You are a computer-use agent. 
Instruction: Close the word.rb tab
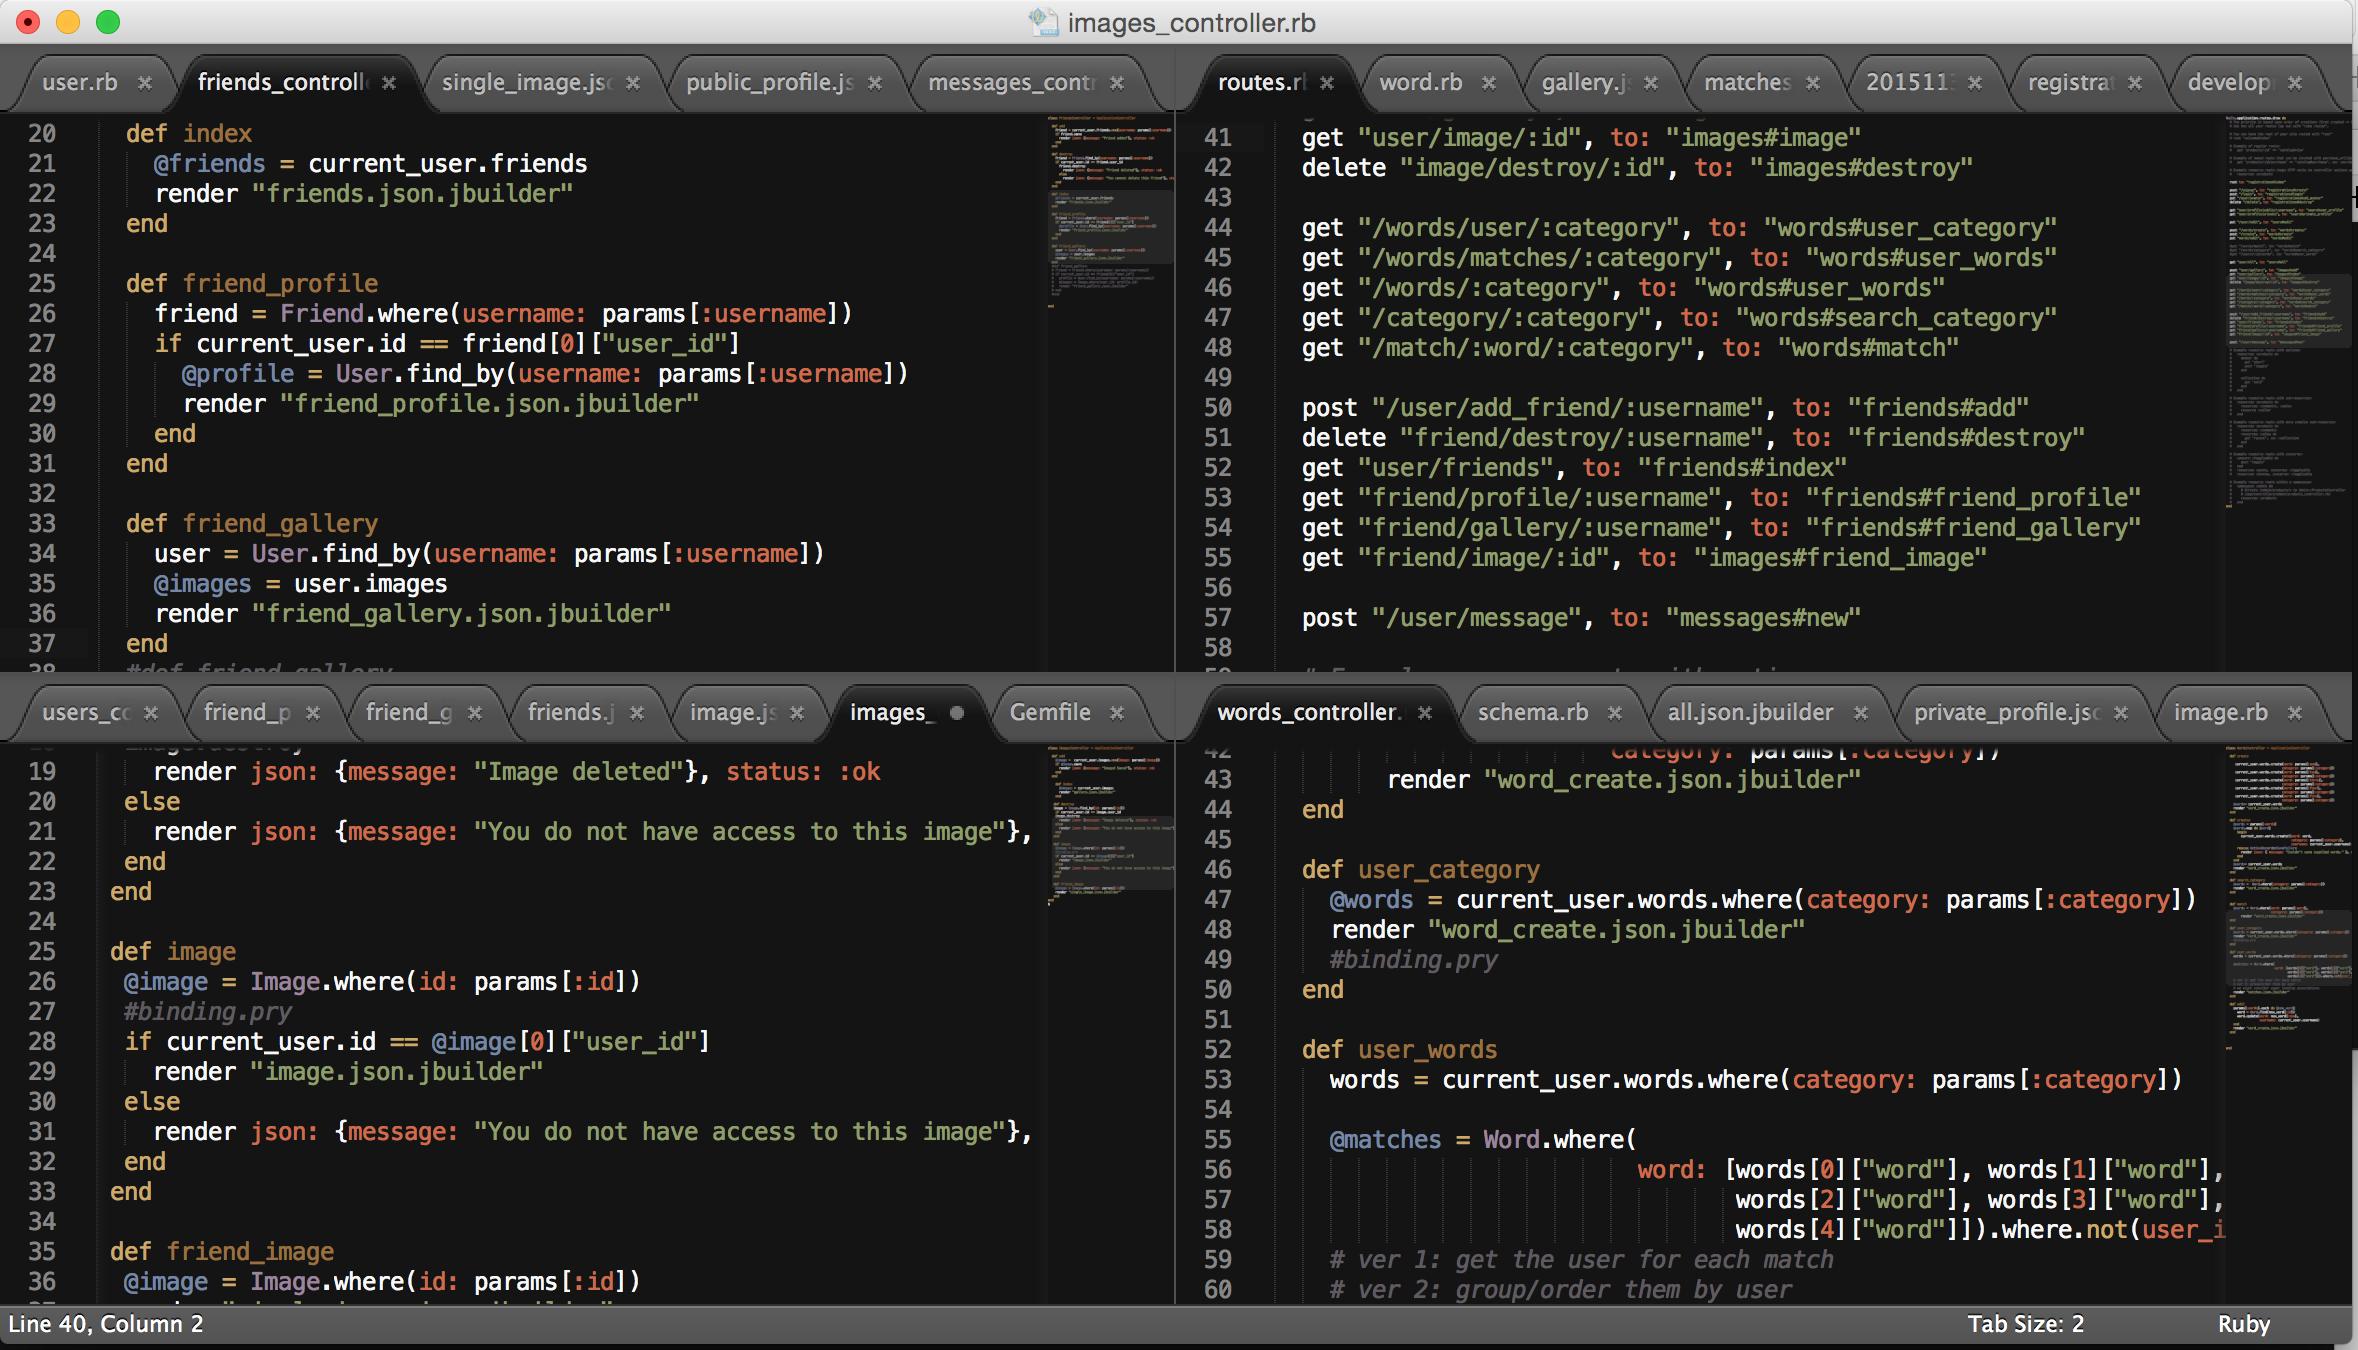(1489, 83)
